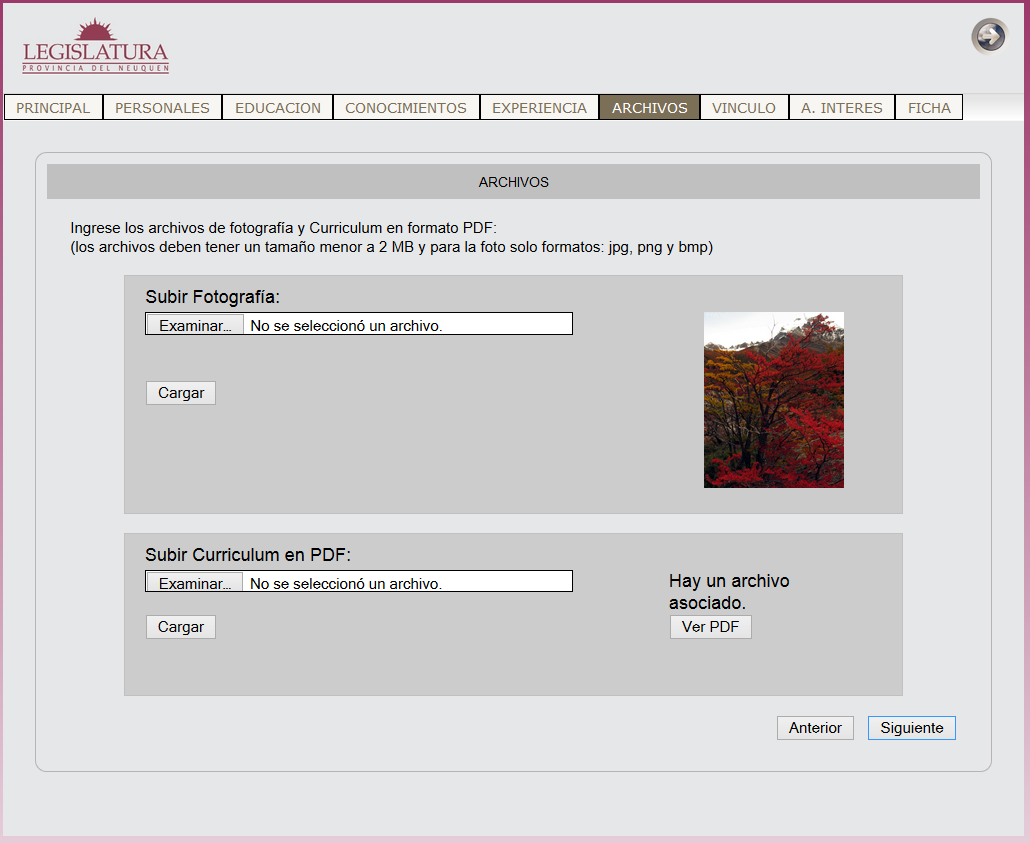Go to the EDUCACION tab

coord(278,108)
